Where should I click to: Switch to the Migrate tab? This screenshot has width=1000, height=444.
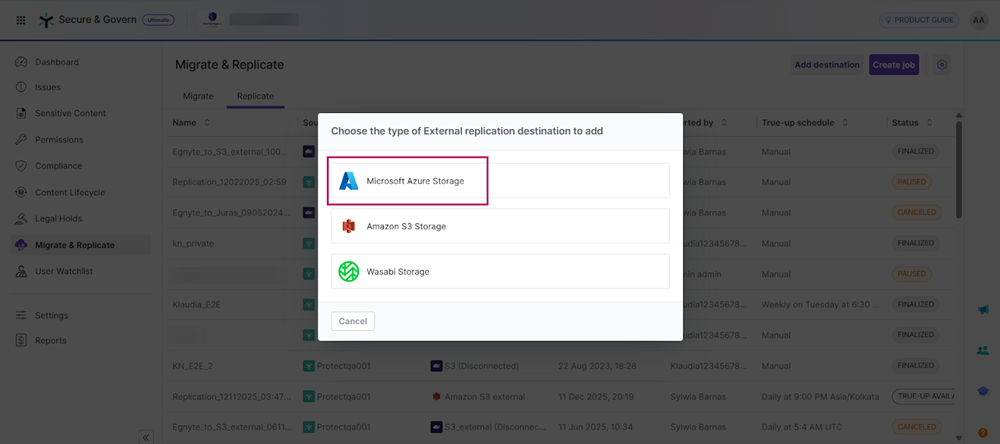(x=197, y=96)
